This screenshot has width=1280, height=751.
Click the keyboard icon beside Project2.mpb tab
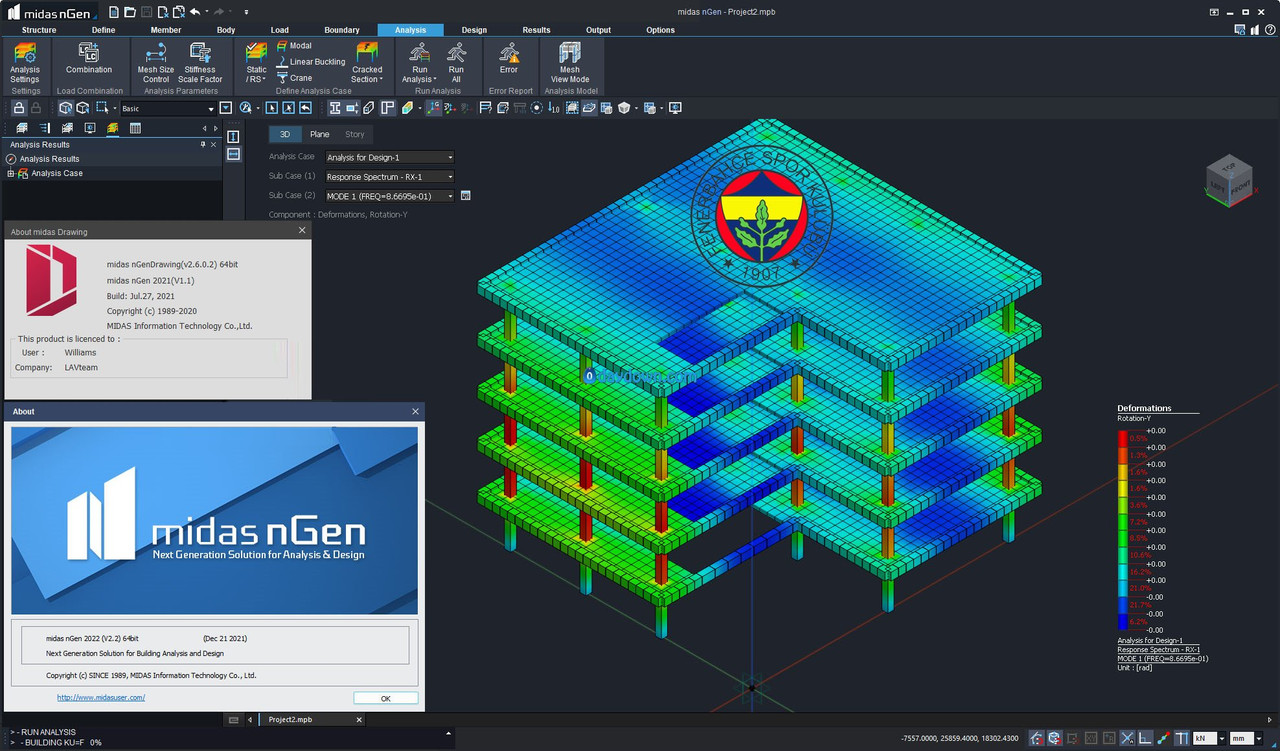pos(233,719)
